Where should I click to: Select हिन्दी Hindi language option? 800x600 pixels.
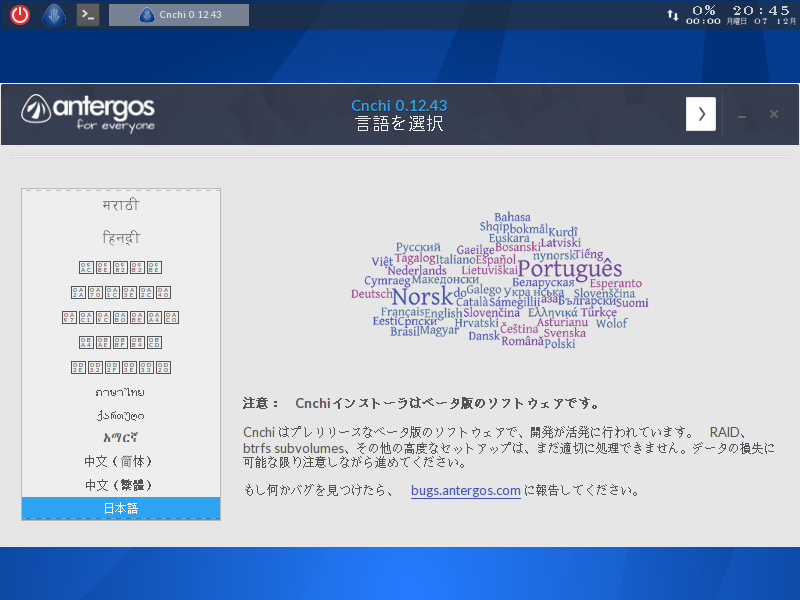(x=120, y=237)
